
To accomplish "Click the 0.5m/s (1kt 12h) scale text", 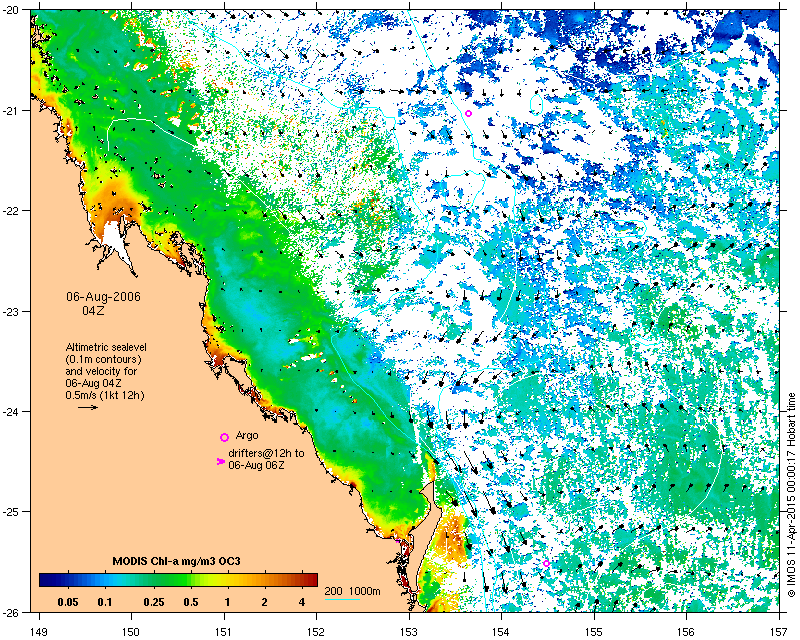I will [105, 396].
